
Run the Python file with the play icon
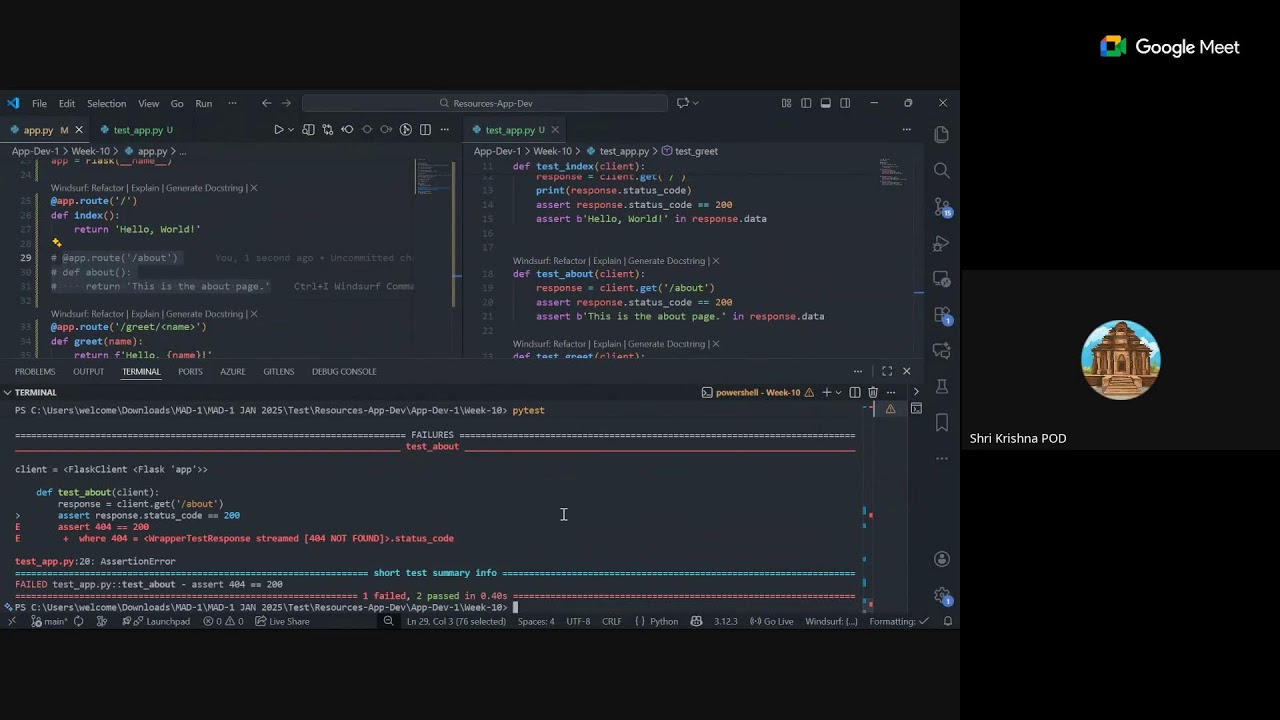click(279, 130)
